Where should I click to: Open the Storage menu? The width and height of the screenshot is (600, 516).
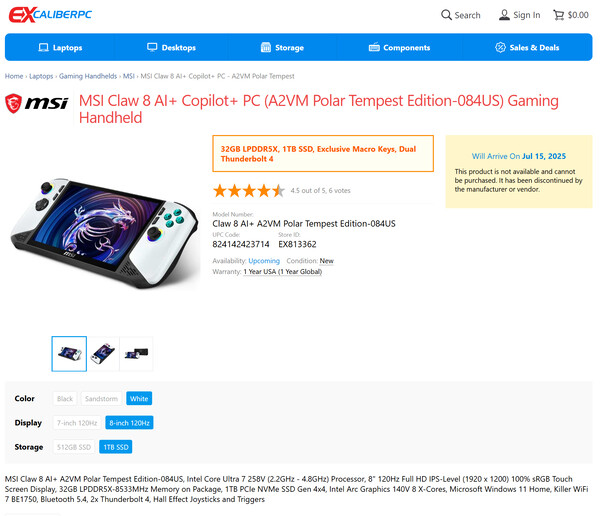click(x=282, y=47)
